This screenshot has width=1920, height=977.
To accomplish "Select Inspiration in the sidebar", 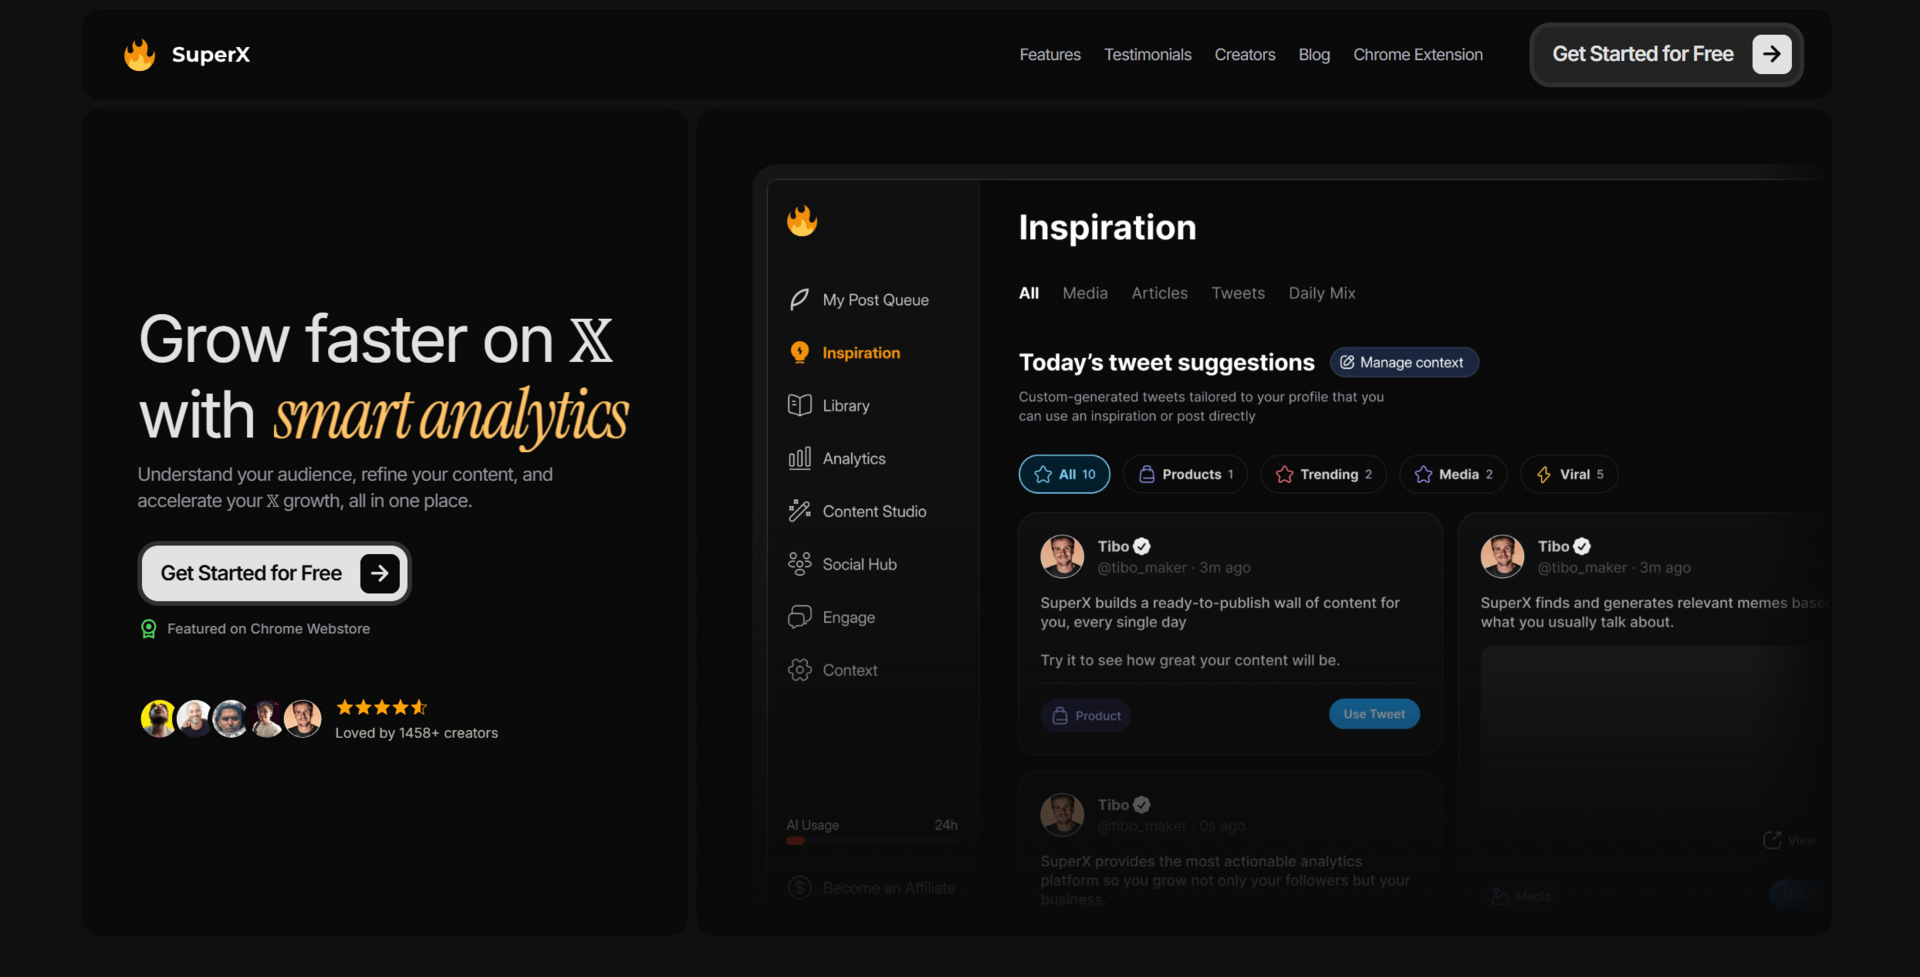I will click(x=845, y=352).
